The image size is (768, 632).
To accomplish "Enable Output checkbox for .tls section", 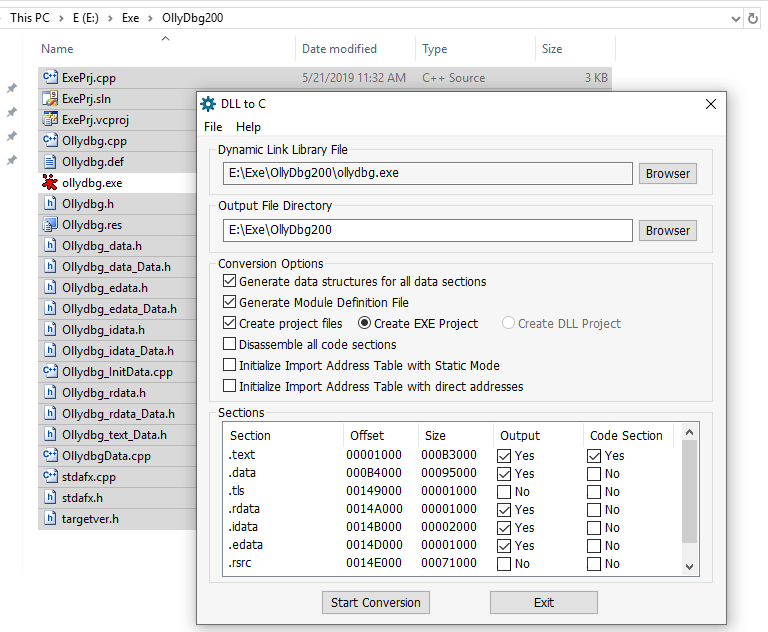I will tap(504, 492).
